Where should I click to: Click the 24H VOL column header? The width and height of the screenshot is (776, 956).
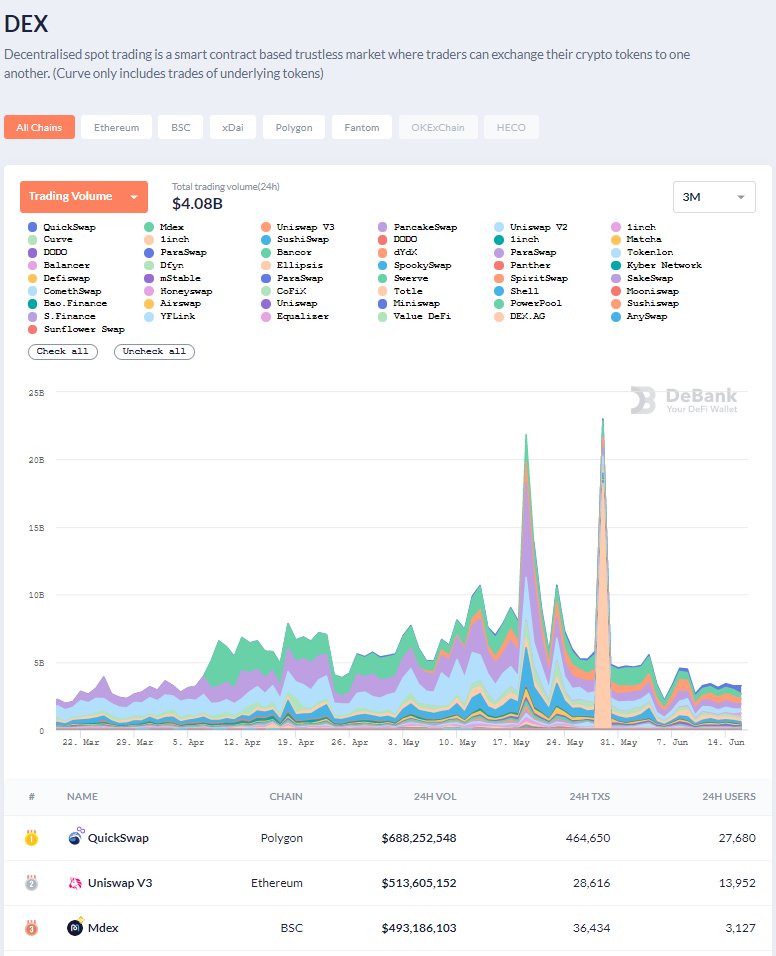(x=435, y=796)
